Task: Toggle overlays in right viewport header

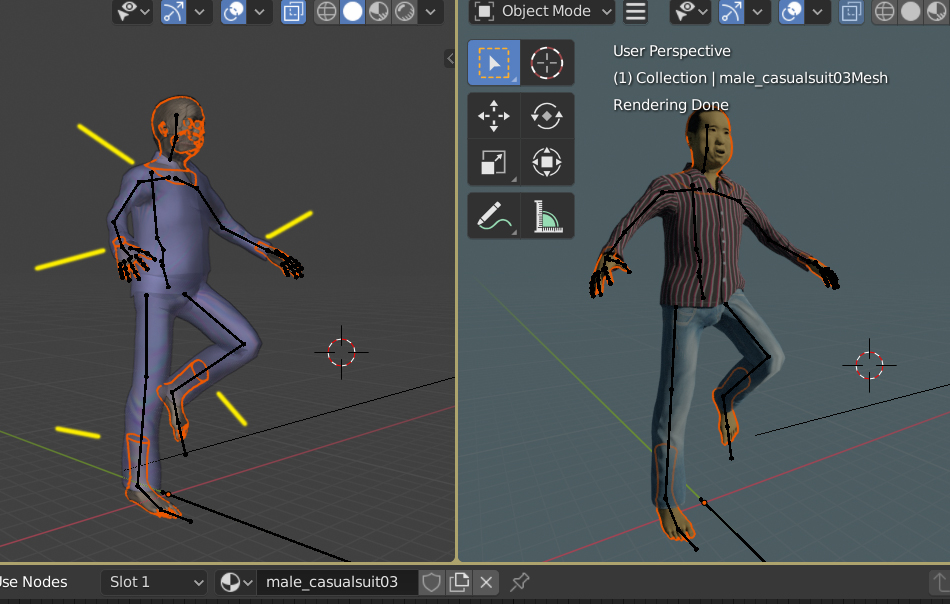Action: [791, 12]
